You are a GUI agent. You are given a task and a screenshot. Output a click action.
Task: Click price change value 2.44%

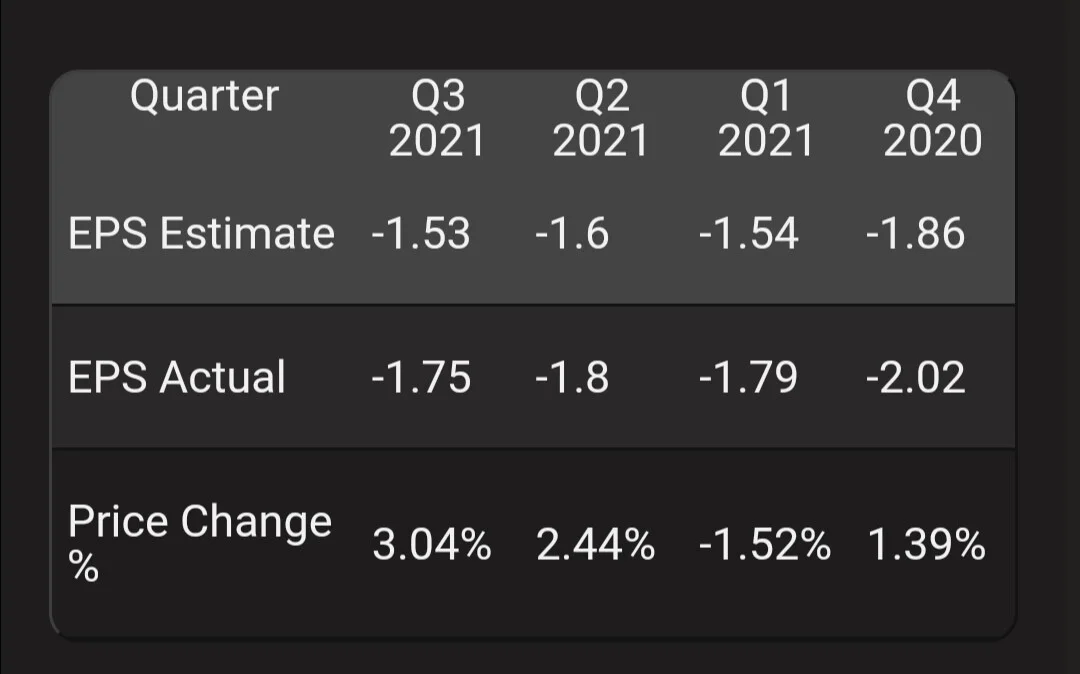[596, 545]
